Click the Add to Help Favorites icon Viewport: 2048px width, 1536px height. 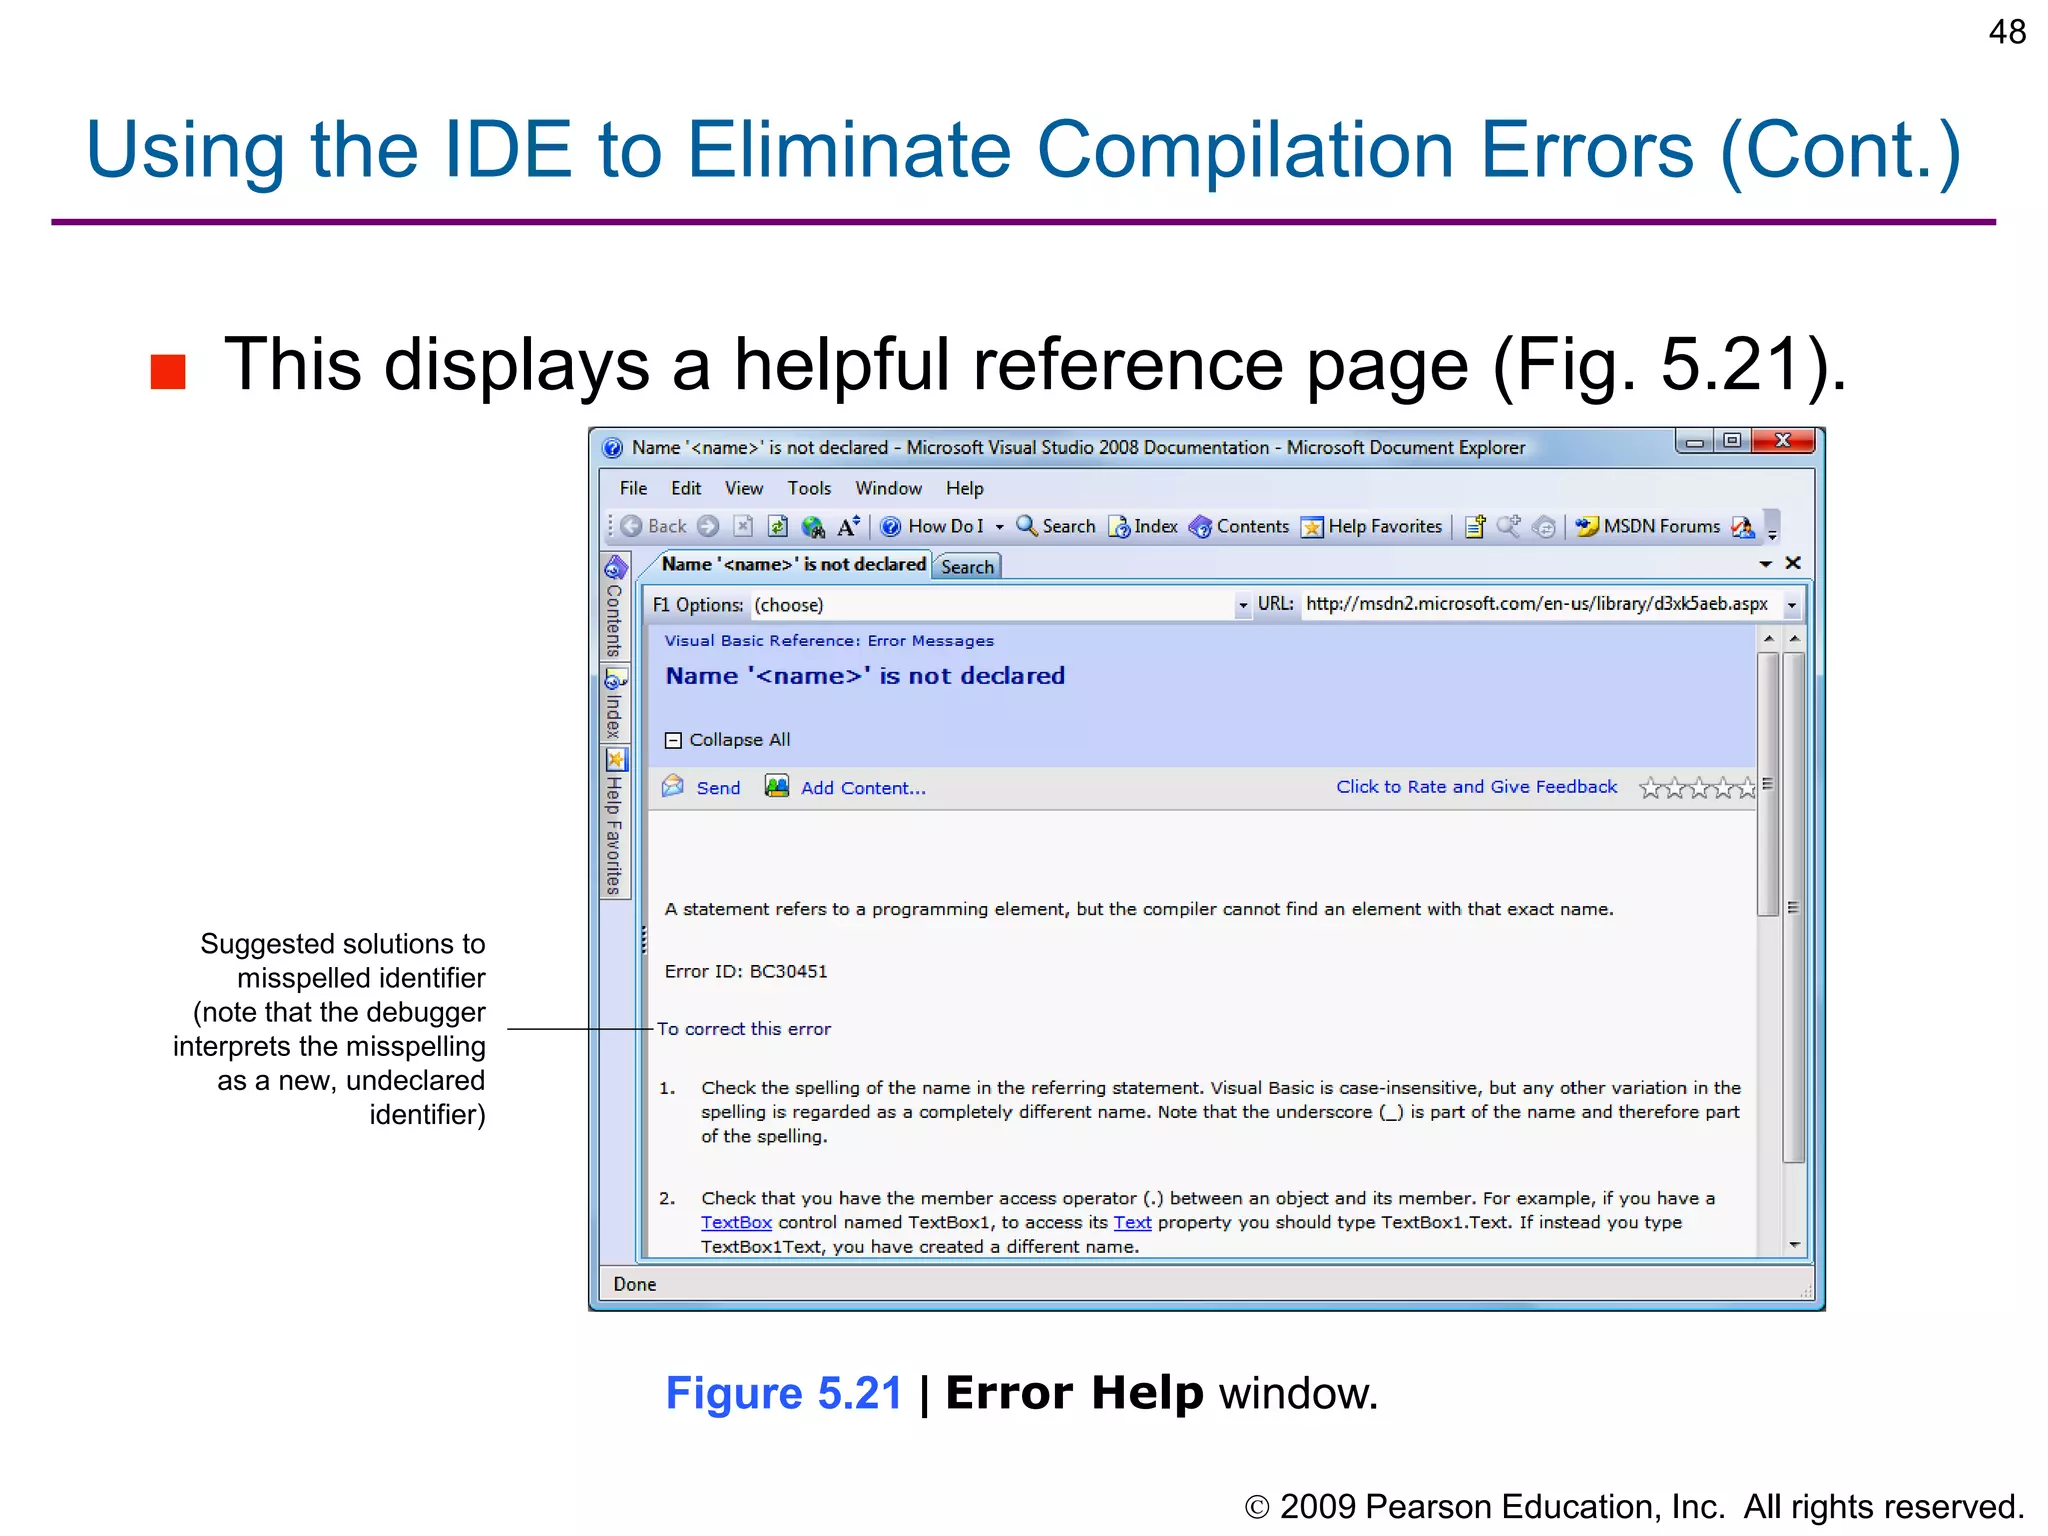[x=1475, y=526]
